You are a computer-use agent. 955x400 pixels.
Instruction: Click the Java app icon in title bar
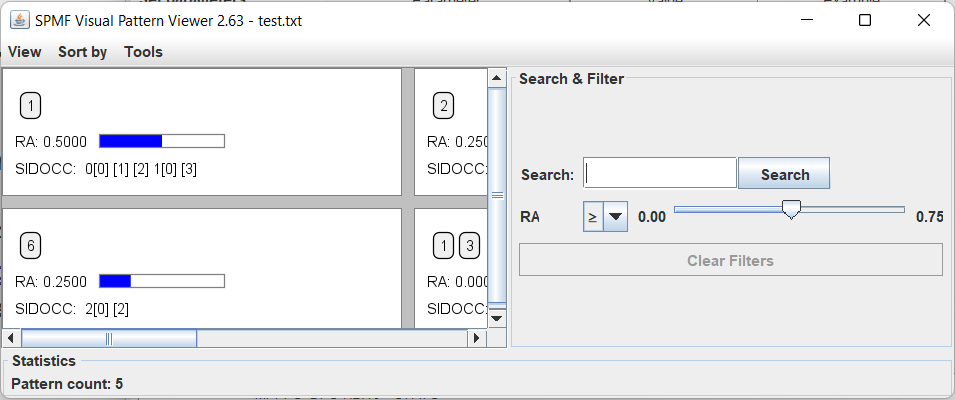point(18,20)
